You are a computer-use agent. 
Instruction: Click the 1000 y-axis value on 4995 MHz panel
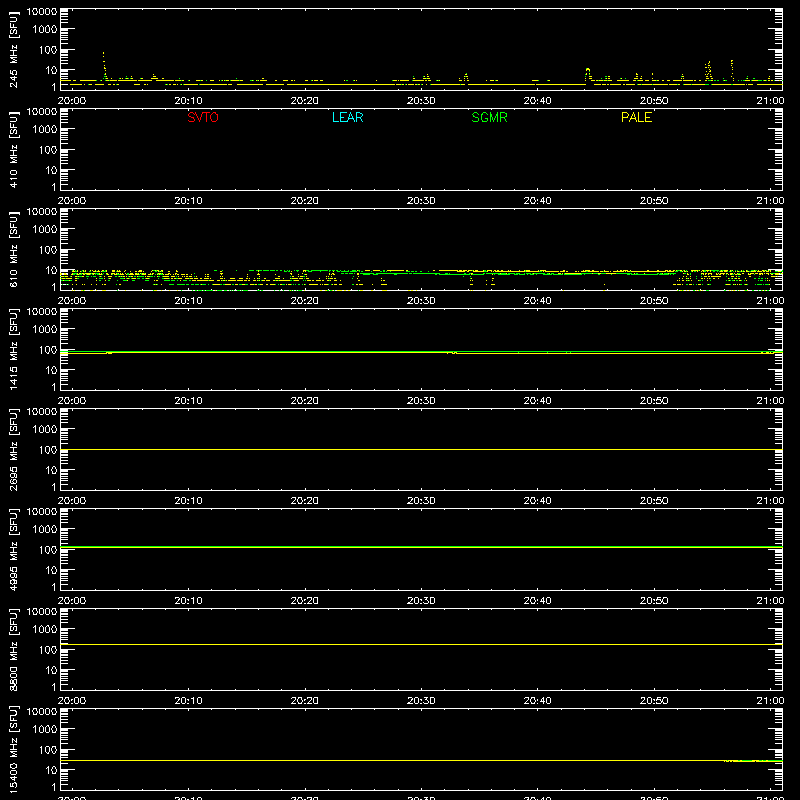tap(45, 530)
